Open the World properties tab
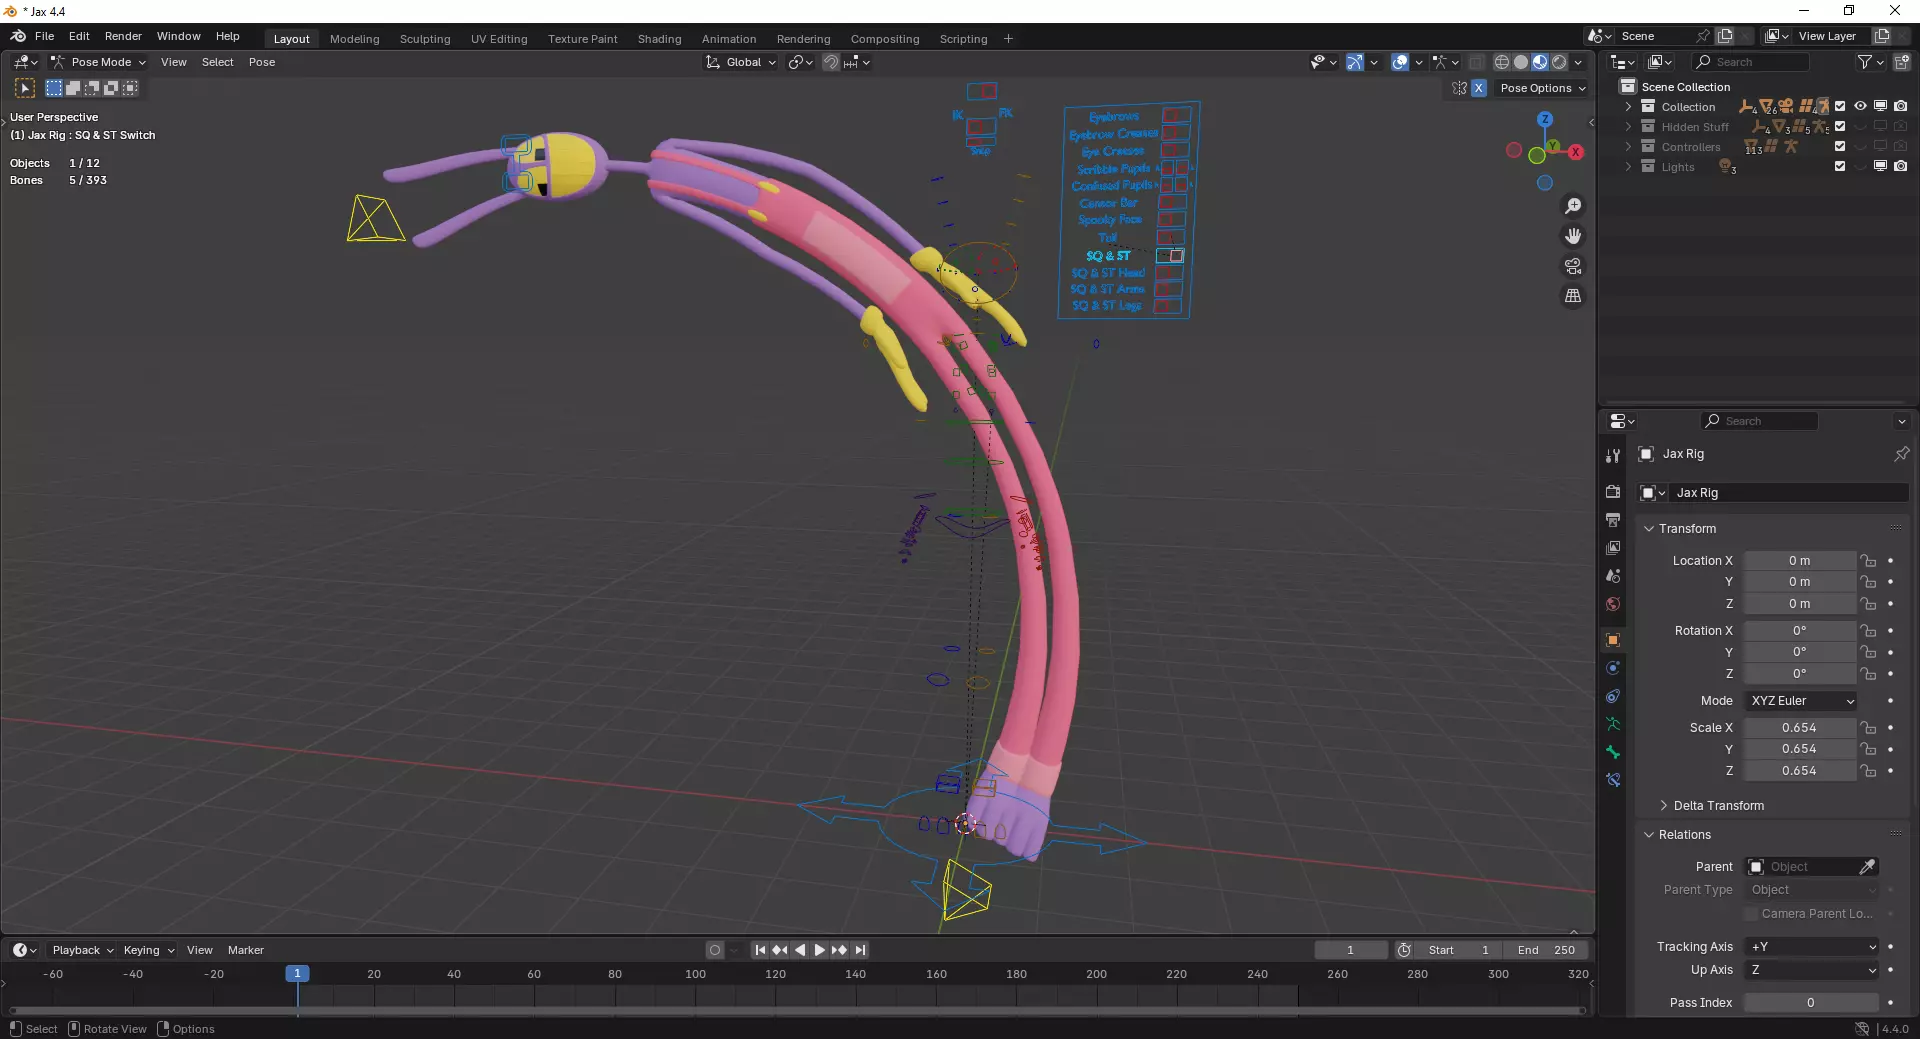This screenshot has height=1039, width=1920. point(1613,604)
